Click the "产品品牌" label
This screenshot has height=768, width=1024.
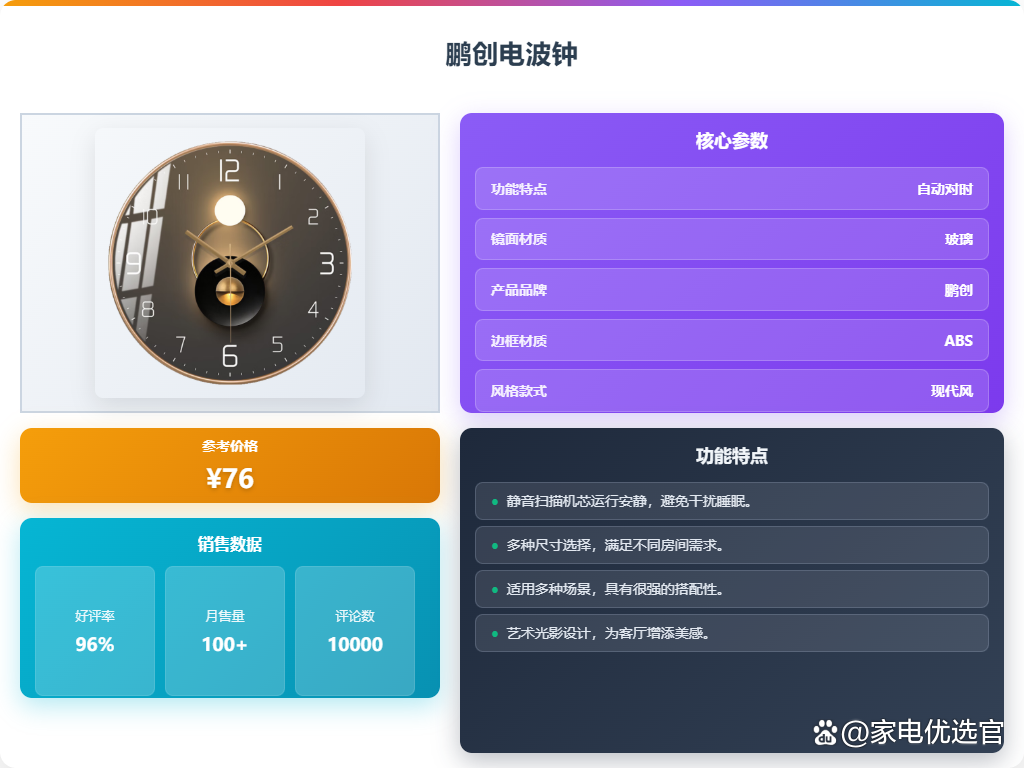coord(519,289)
